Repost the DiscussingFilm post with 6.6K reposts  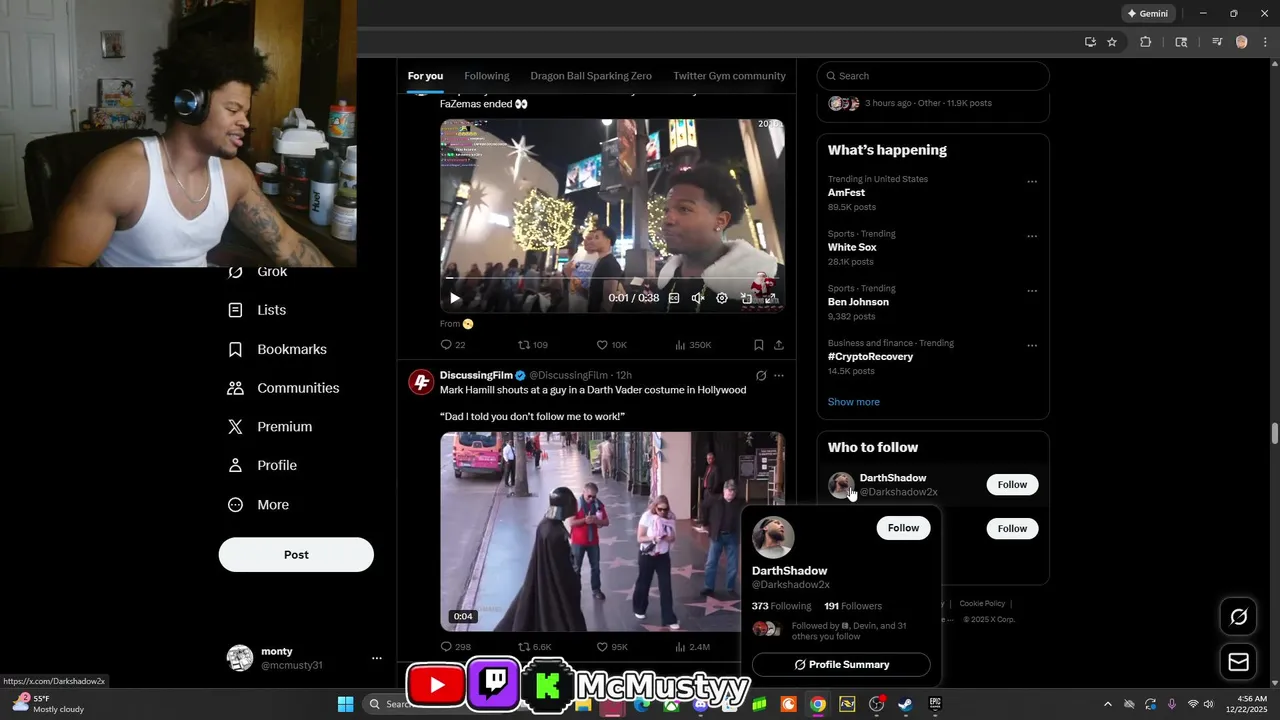point(534,647)
